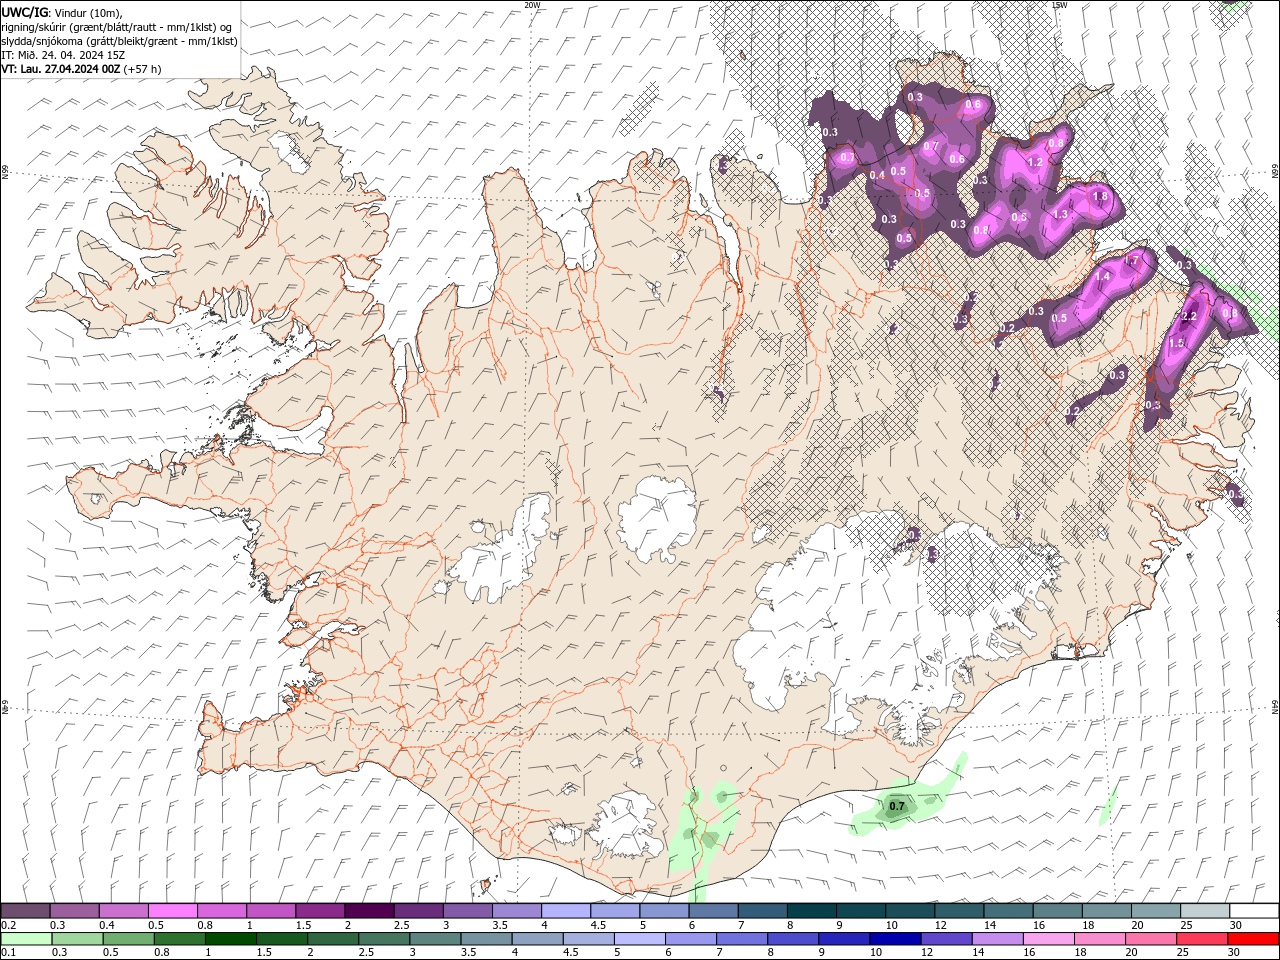Select the 'VT: Lau. 27.04.2024 00Z (+57 h)' text
Viewport: 1280px width, 960px height.
[x=81, y=69]
